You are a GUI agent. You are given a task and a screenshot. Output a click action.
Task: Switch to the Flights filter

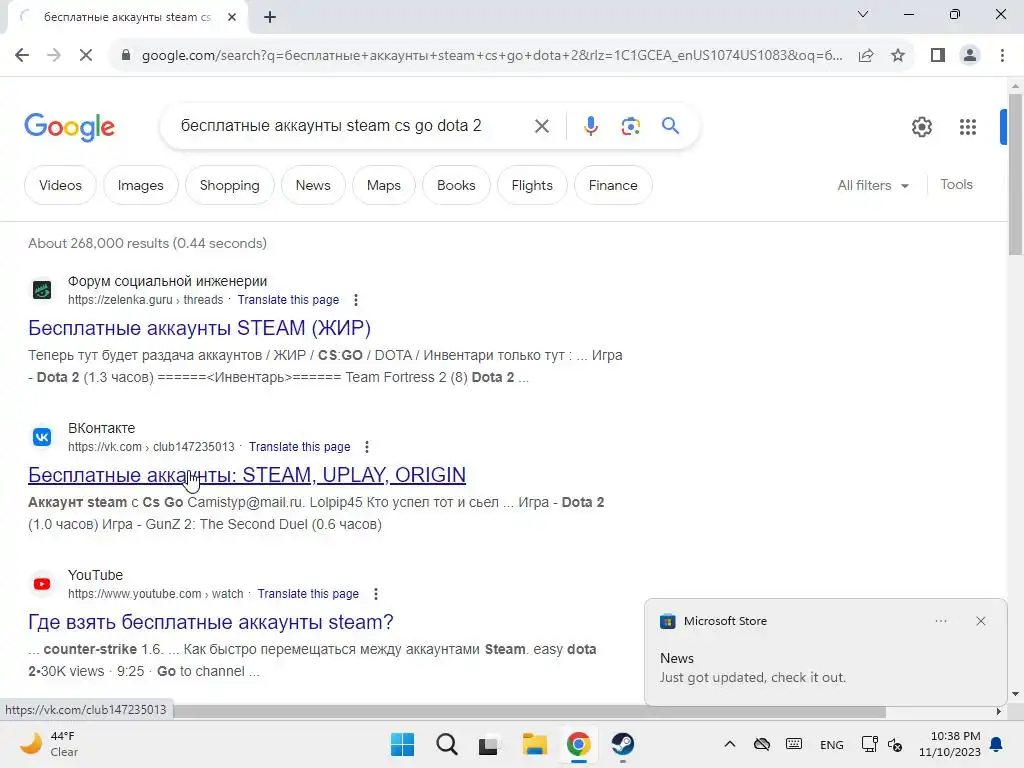pos(532,185)
